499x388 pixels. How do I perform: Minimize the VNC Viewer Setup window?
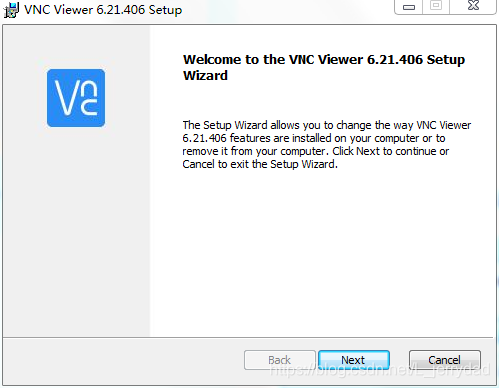(409, 7)
